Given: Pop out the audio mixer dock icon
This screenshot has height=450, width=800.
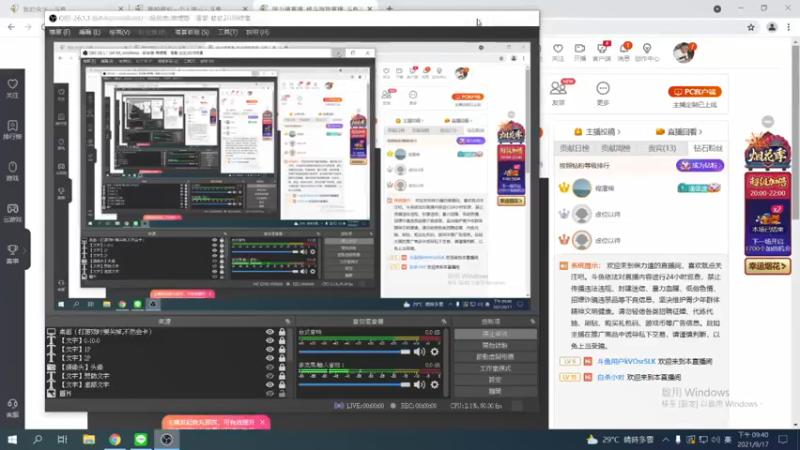Looking at the screenshot, I should click(444, 321).
